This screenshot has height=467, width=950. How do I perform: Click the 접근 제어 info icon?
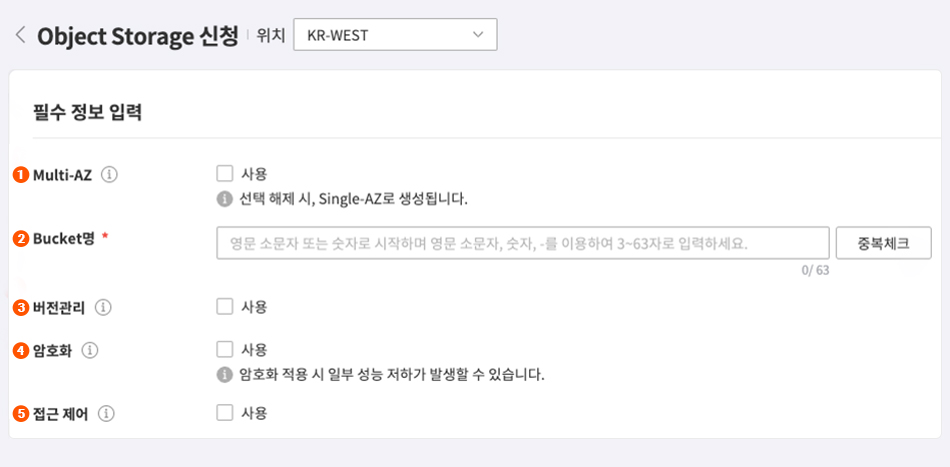(x=106, y=413)
